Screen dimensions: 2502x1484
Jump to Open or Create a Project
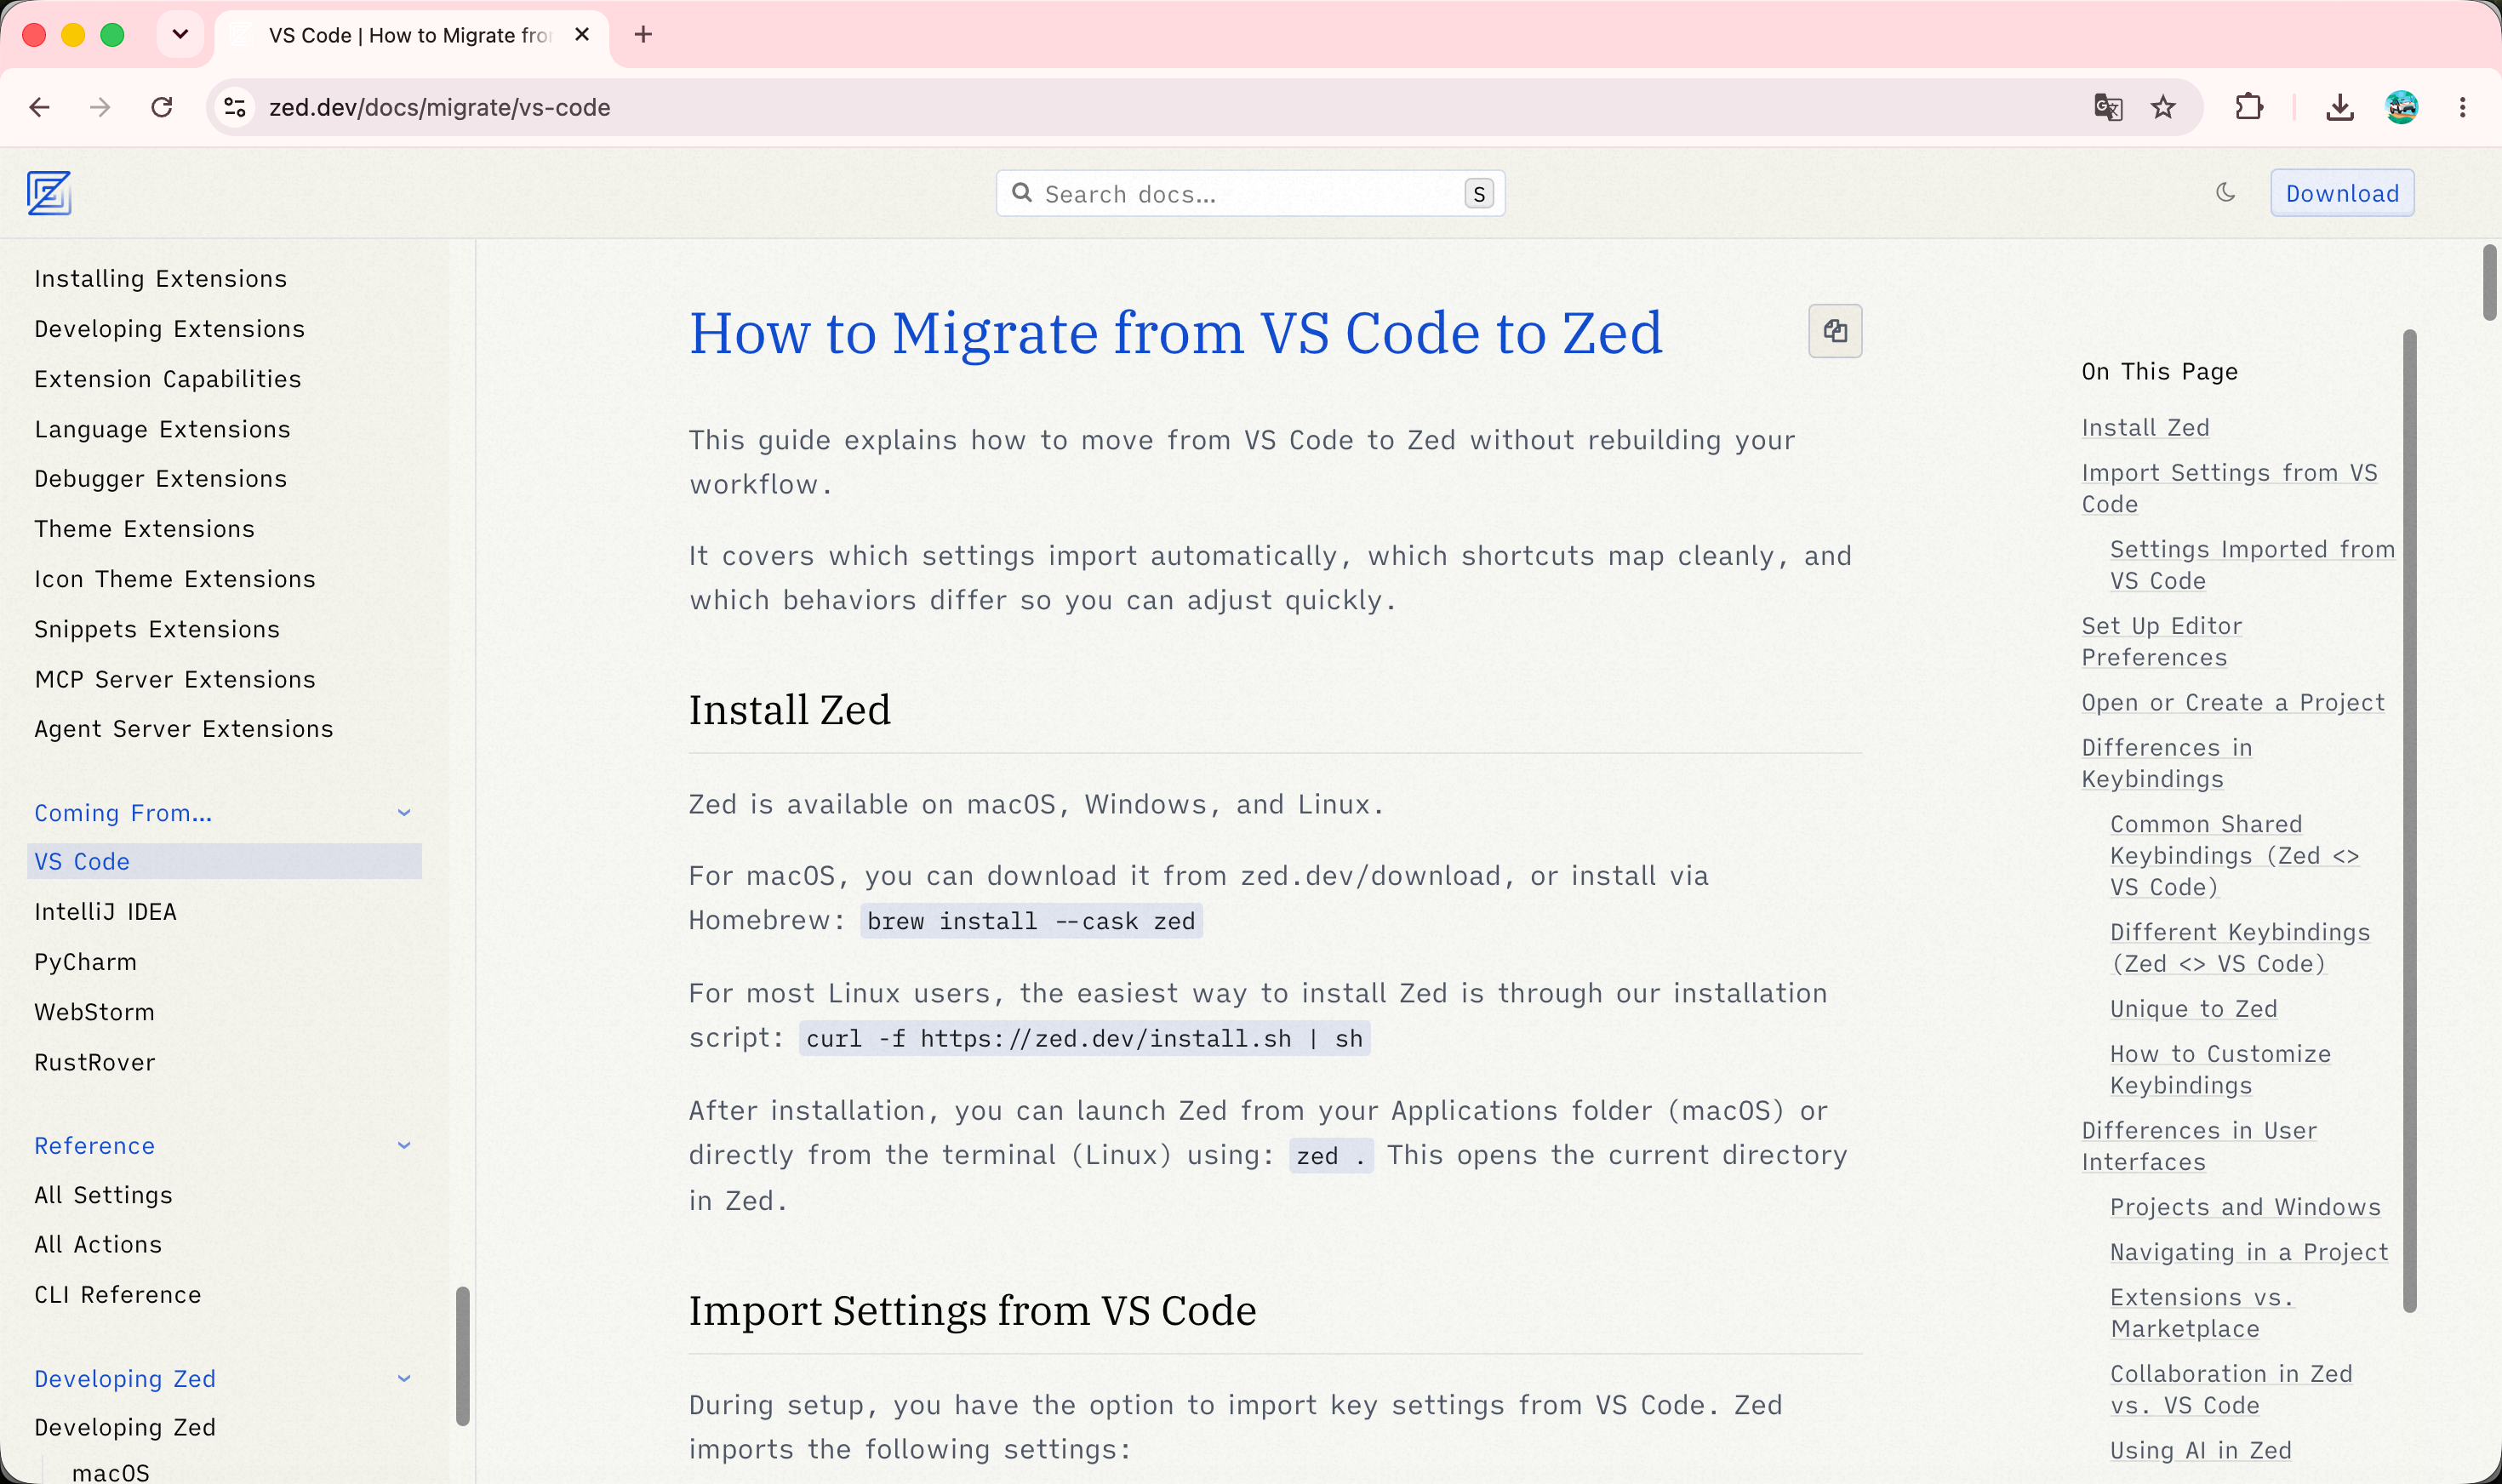click(x=2233, y=702)
